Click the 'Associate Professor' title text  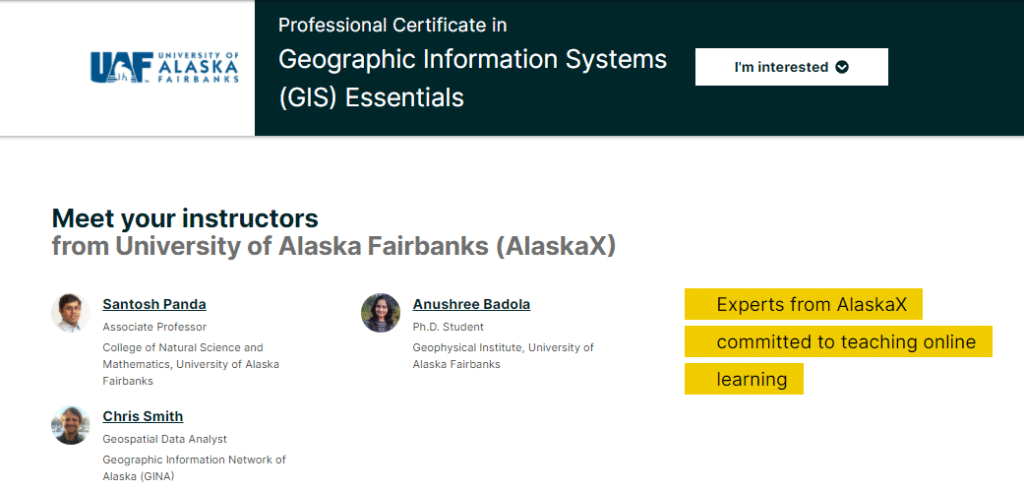pos(154,327)
